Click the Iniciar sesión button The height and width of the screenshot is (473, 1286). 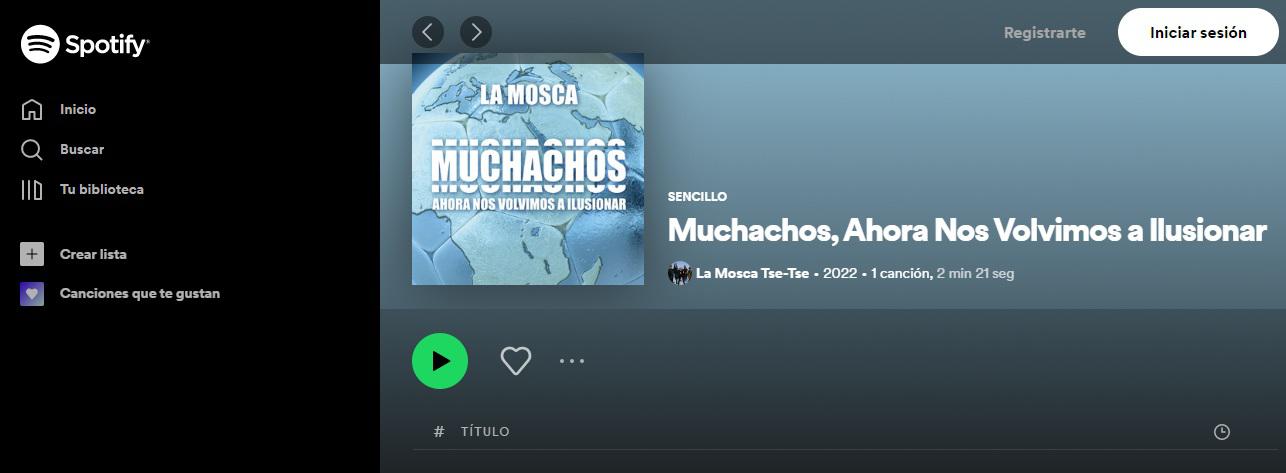1198,33
